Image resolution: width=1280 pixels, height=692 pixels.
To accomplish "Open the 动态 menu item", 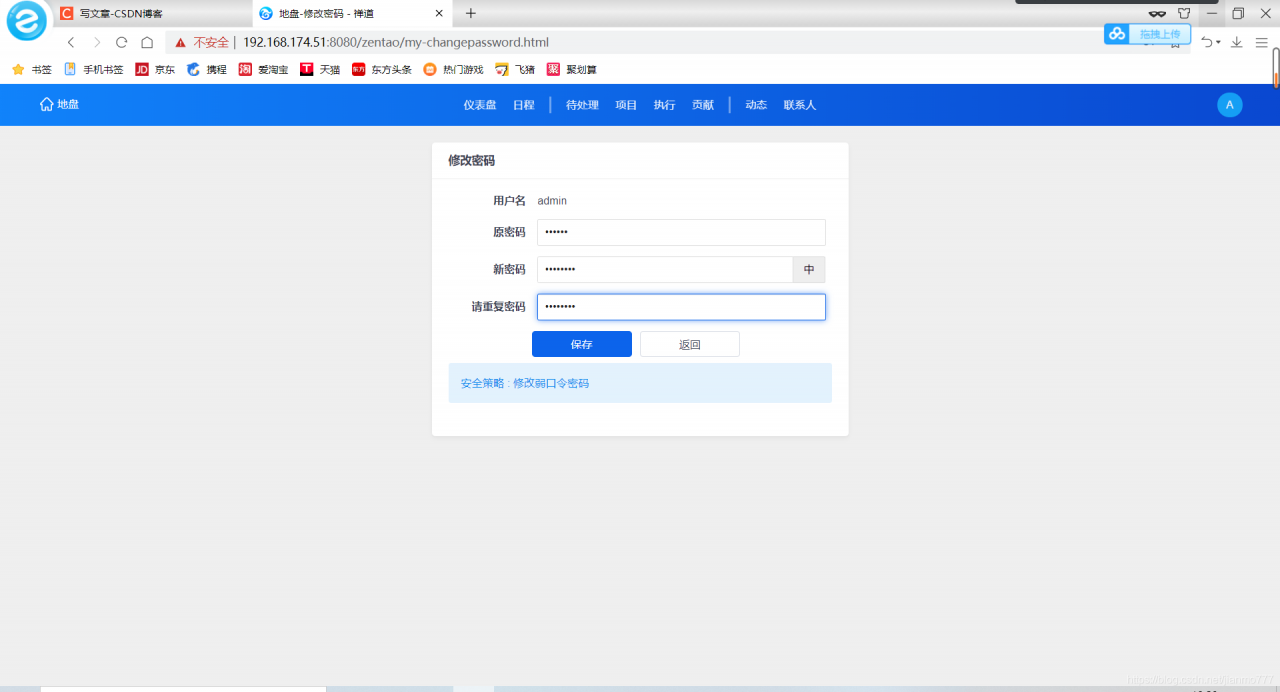I will (756, 105).
